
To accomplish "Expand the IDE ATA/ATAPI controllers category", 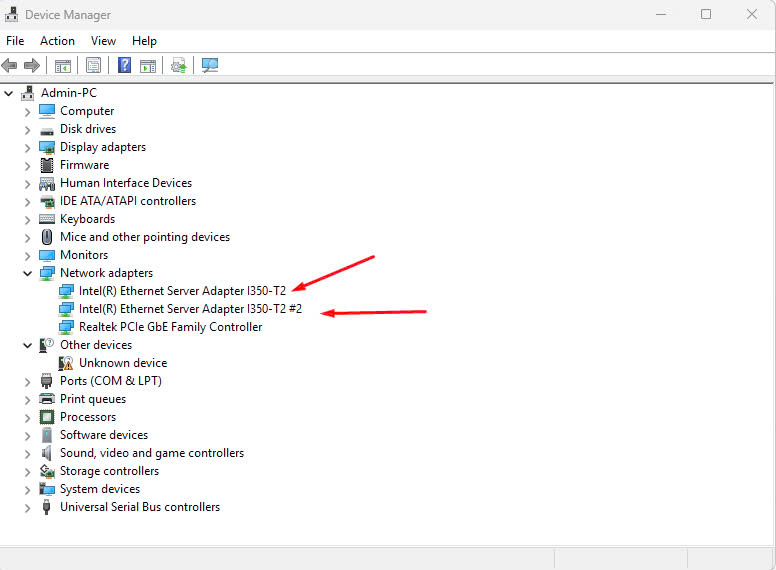I will click(x=28, y=202).
